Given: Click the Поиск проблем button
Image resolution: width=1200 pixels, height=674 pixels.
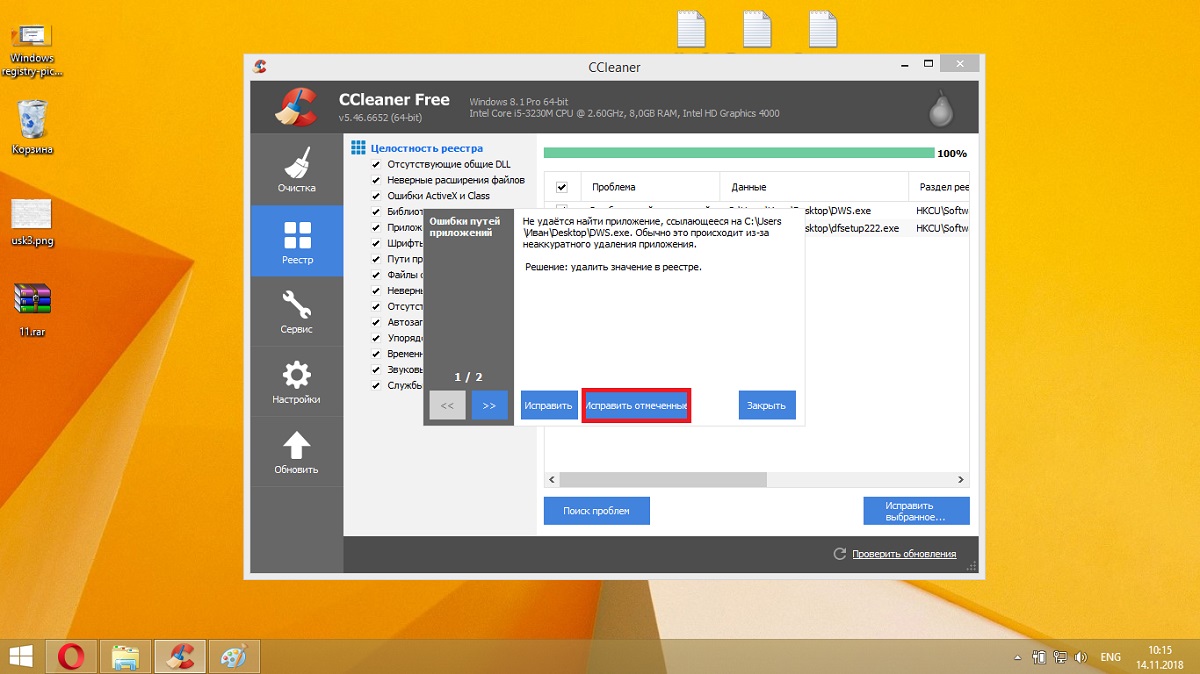Looking at the screenshot, I should (x=596, y=510).
